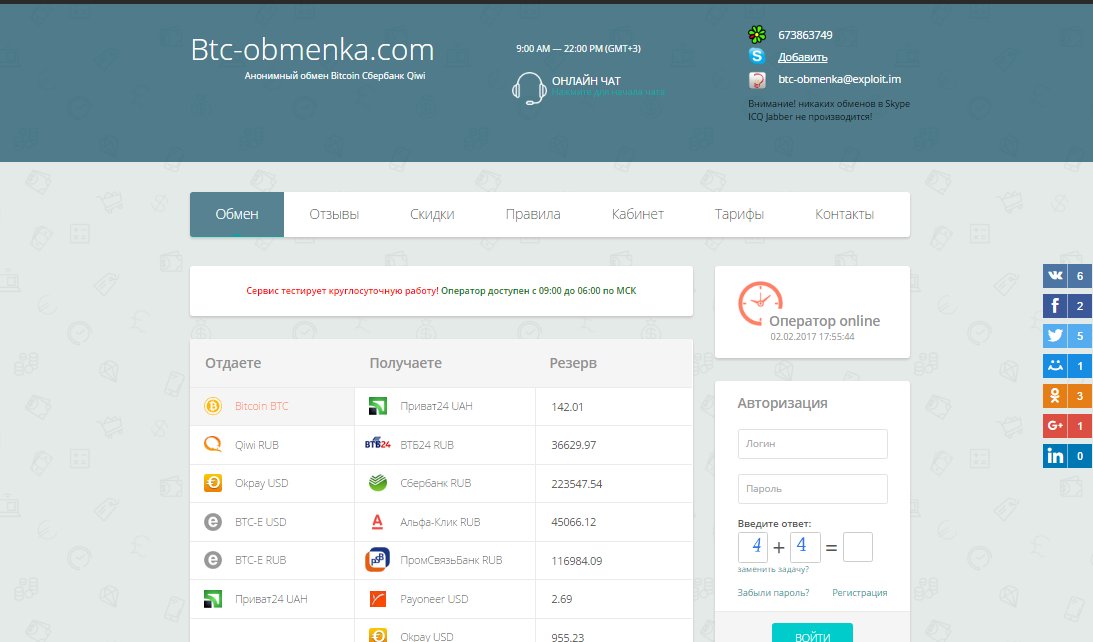Focus the Логин input field
Screen dimensions: 1093x642
click(812, 443)
